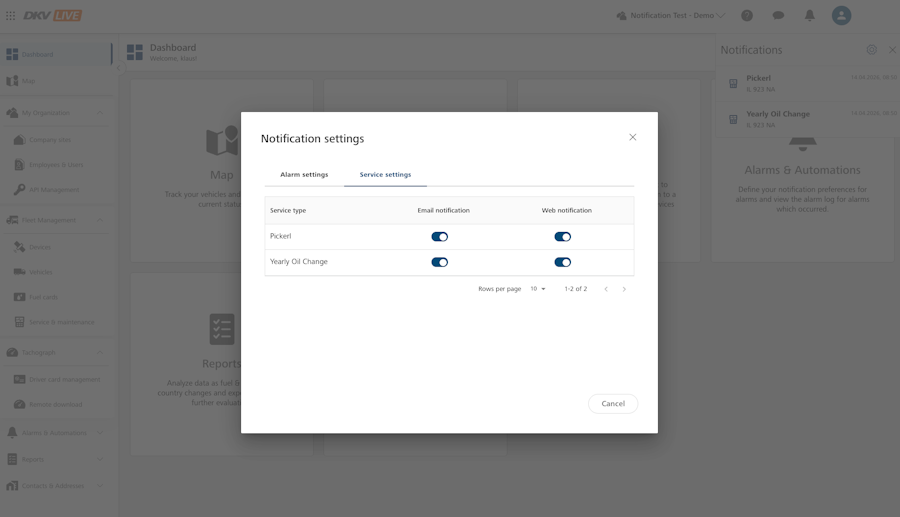
Task: Open the chat messages icon
Action: (778, 15)
